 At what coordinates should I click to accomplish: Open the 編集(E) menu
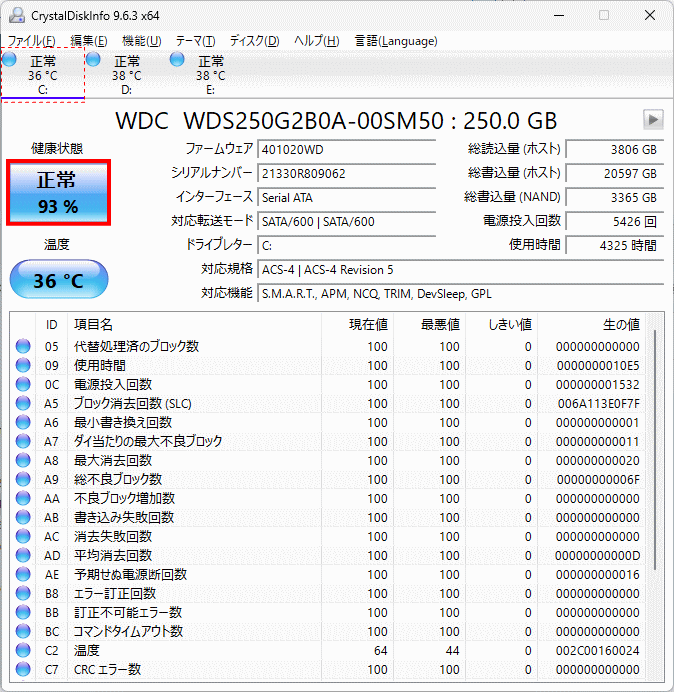pos(89,41)
